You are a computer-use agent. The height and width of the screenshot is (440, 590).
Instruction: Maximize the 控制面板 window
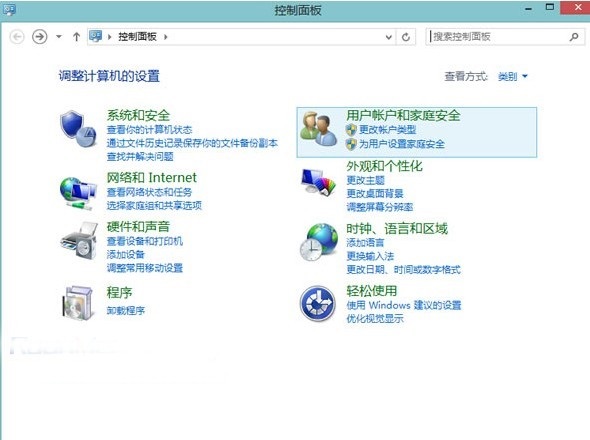[550, 8]
